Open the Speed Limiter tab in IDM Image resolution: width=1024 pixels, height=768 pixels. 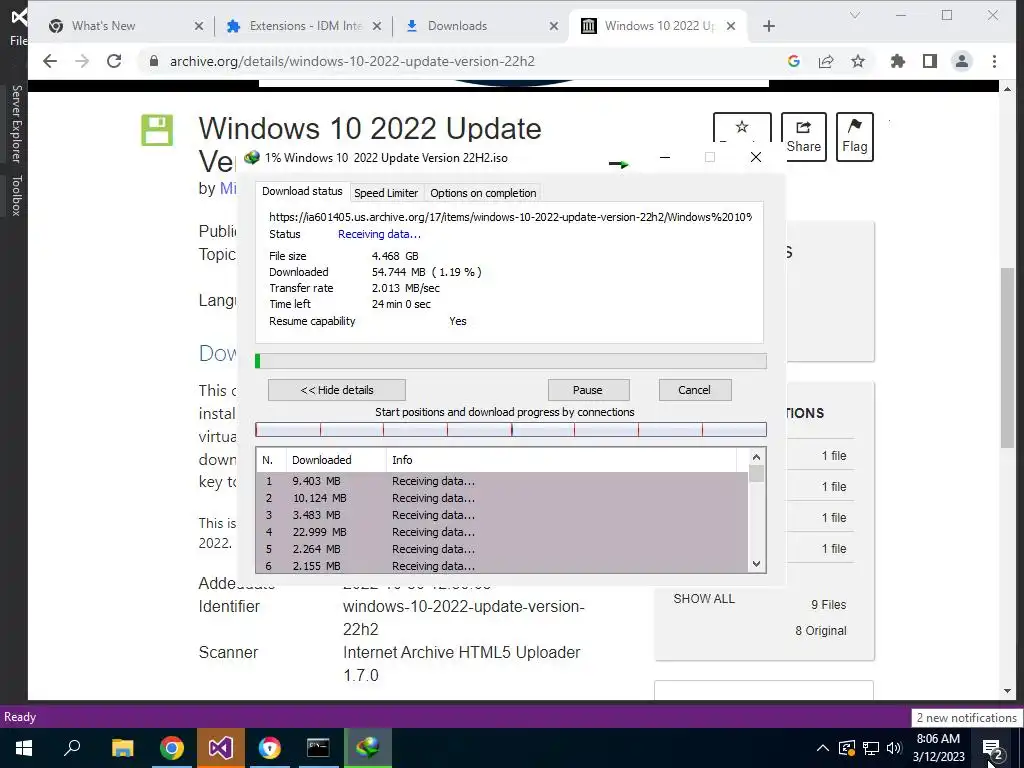[x=386, y=193]
